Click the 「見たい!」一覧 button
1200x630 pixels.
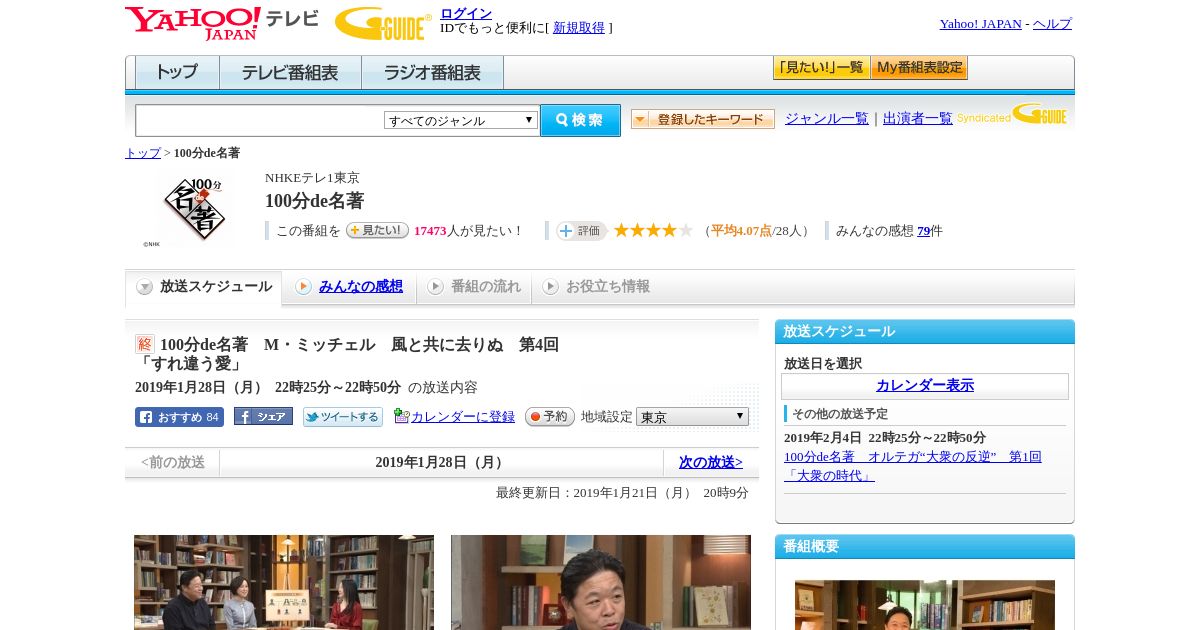pos(821,68)
